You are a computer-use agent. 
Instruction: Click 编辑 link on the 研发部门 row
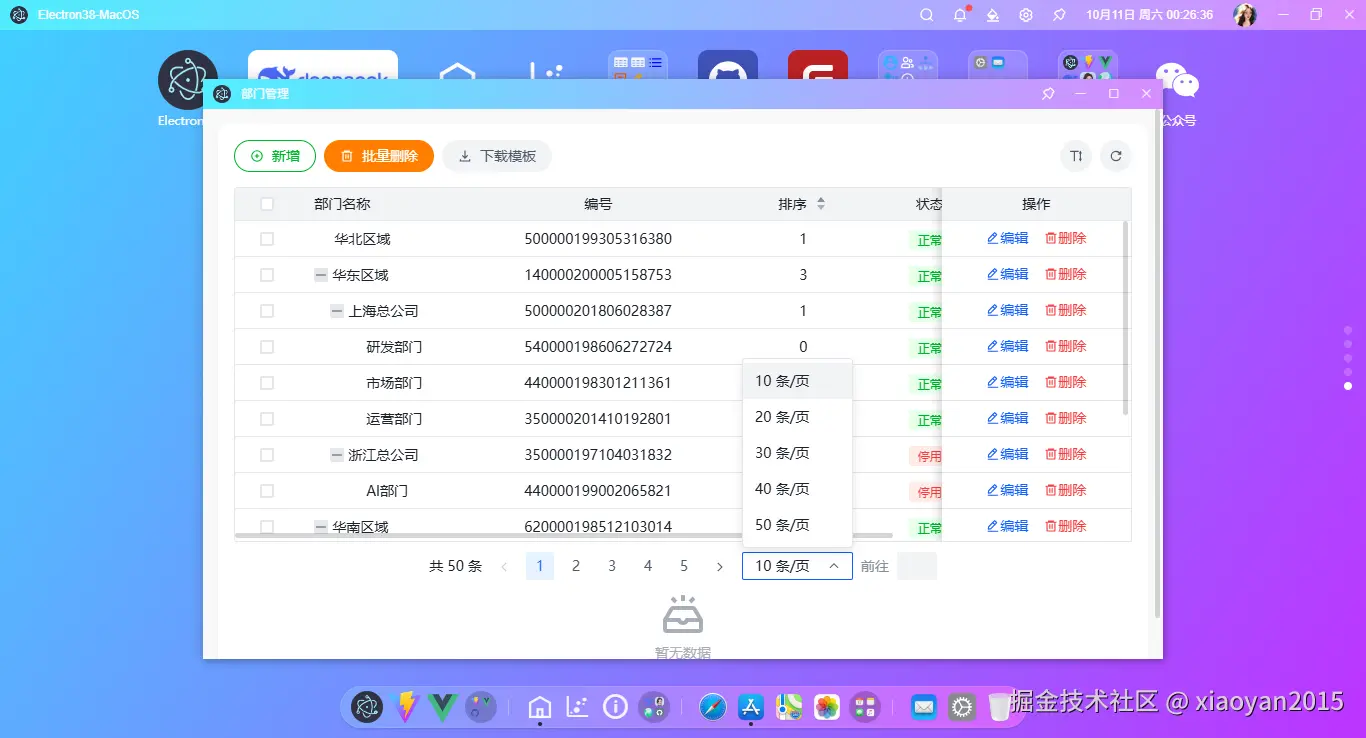pos(1007,346)
